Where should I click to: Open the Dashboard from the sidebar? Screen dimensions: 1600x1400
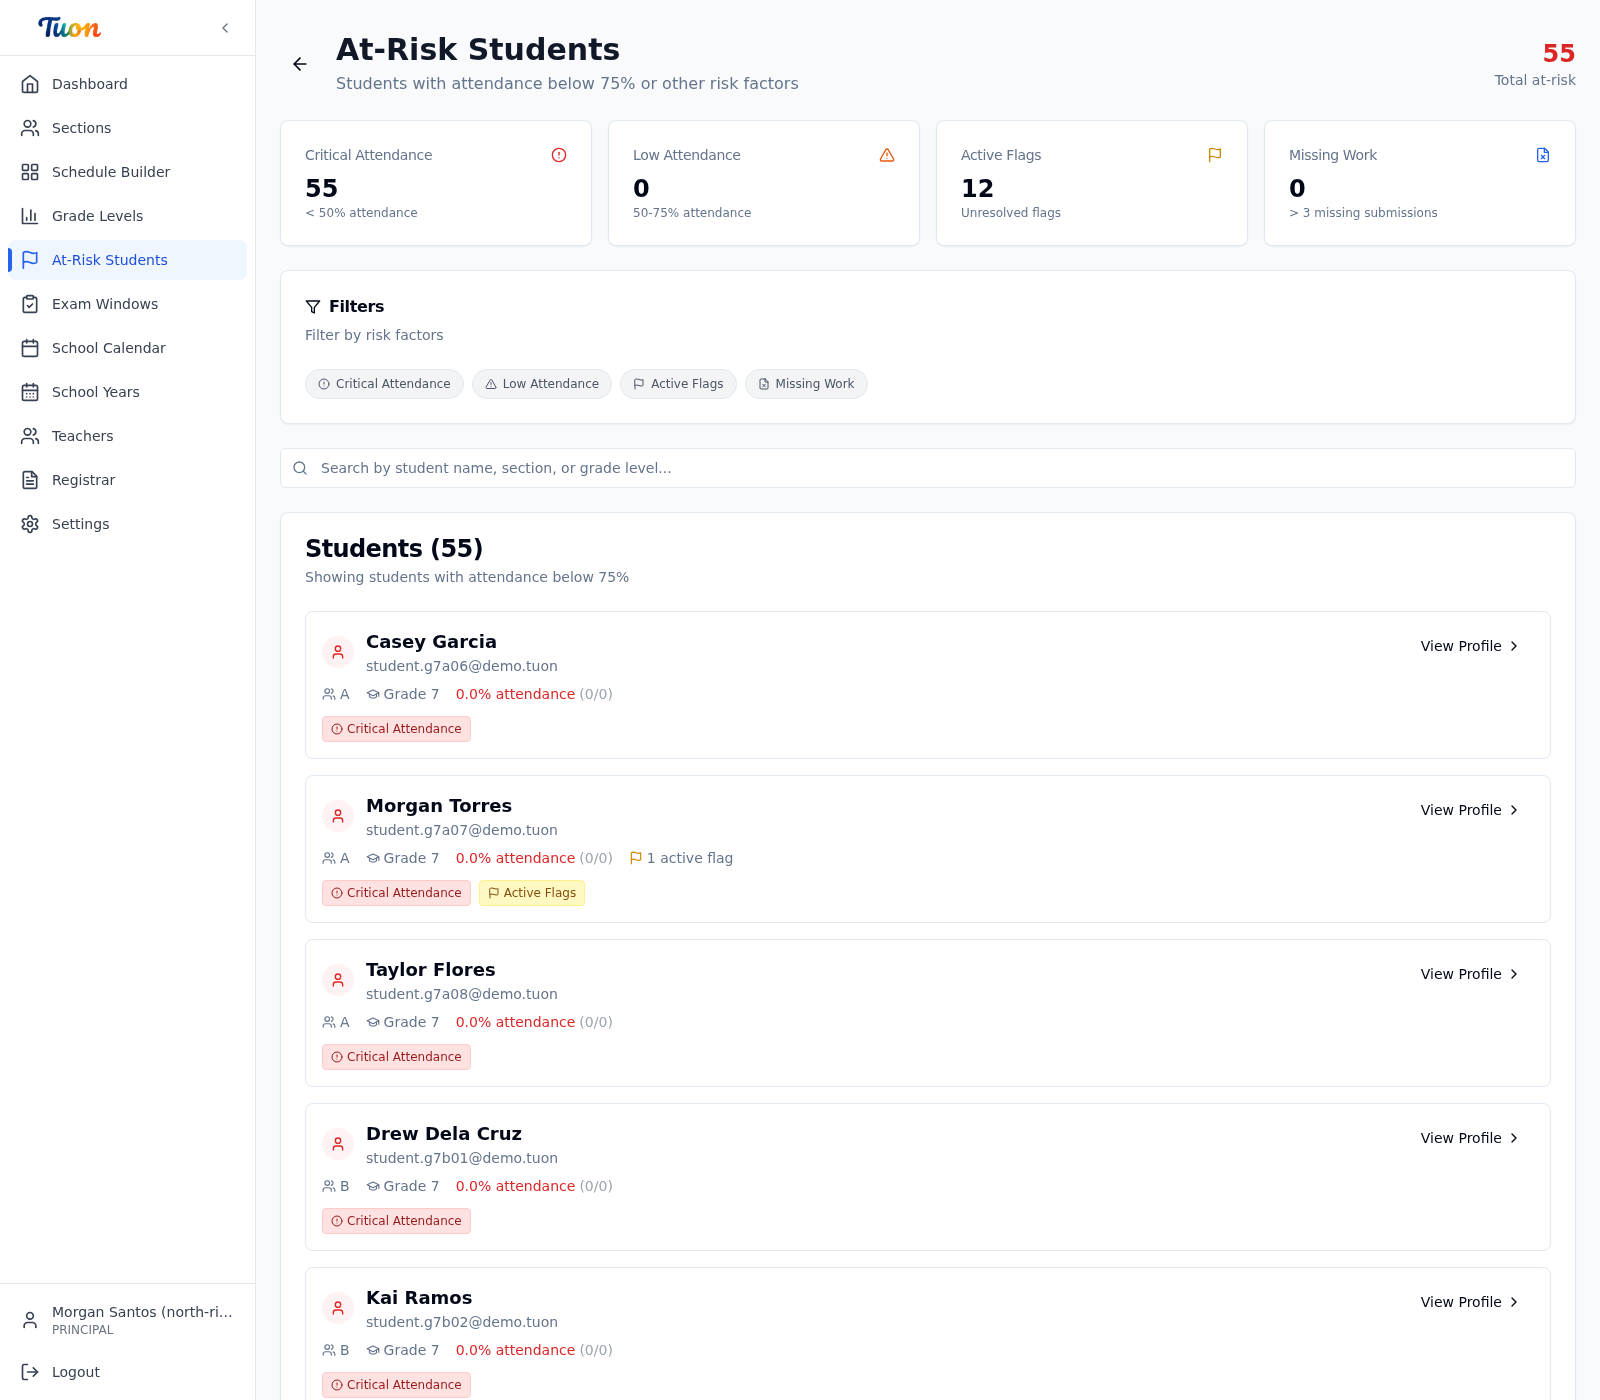pos(89,84)
